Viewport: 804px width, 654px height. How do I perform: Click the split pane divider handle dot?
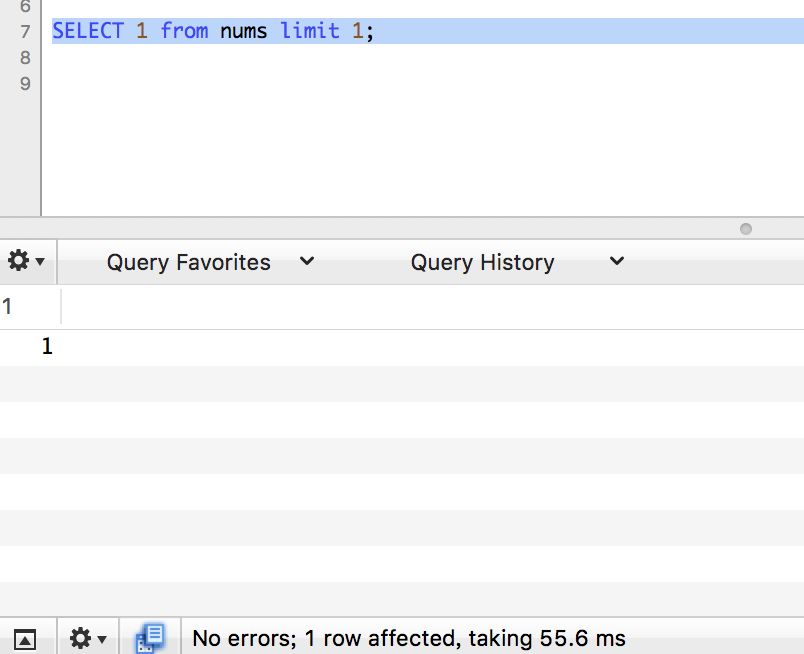pyautogui.click(x=745, y=229)
